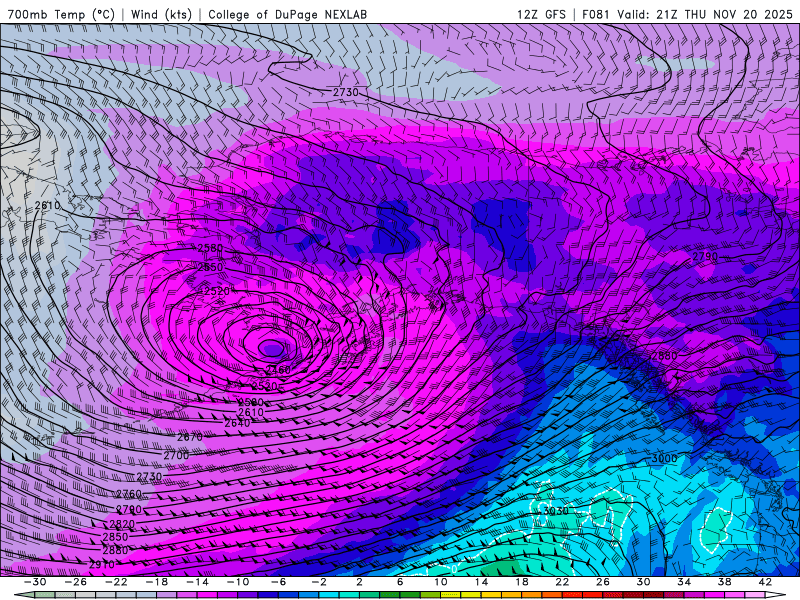Click the -2 tick on the temperature scale

pyautogui.click(x=319, y=582)
